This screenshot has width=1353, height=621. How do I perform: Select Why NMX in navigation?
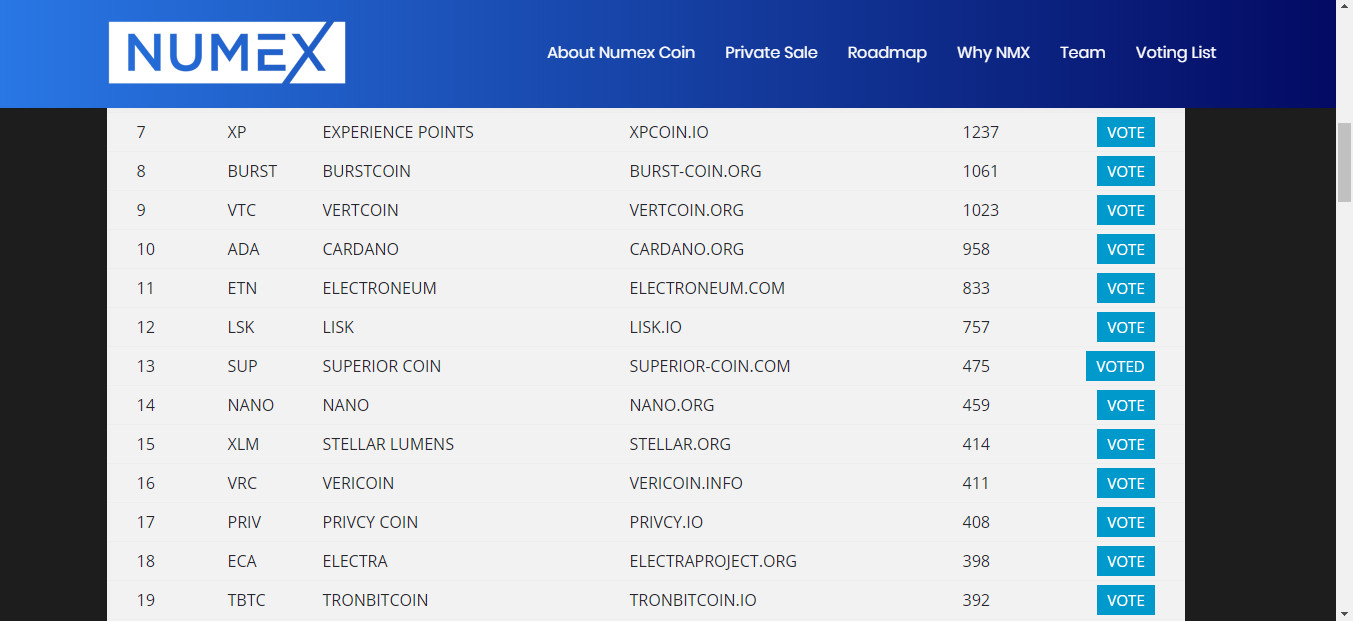tap(993, 52)
